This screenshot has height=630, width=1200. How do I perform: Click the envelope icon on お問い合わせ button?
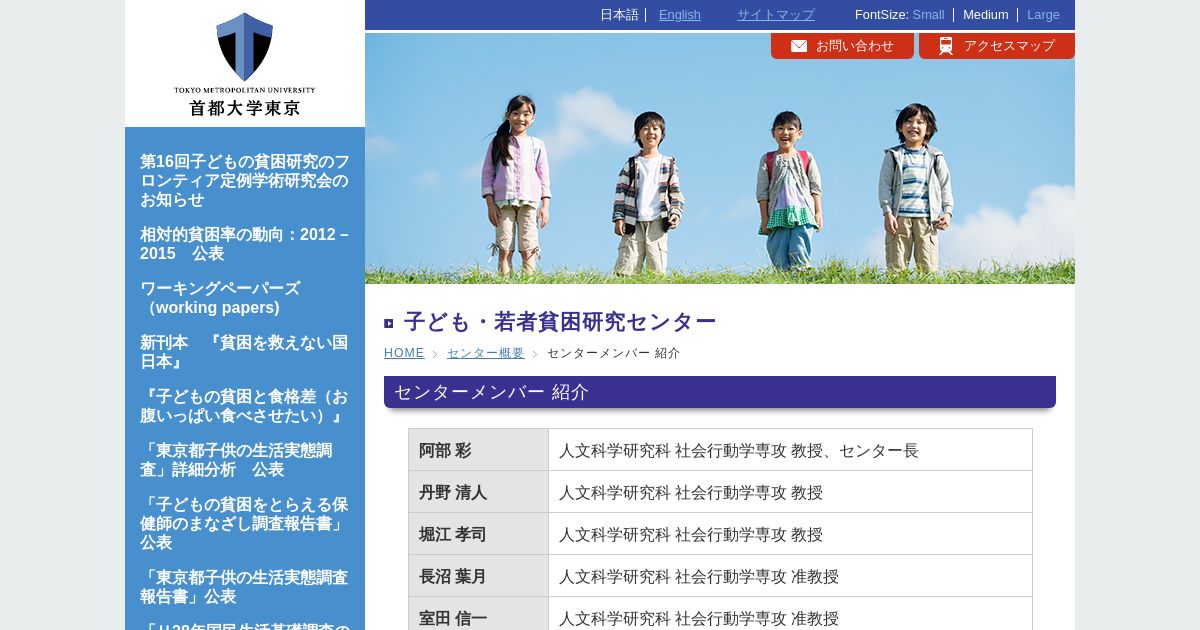click(799, 46)
